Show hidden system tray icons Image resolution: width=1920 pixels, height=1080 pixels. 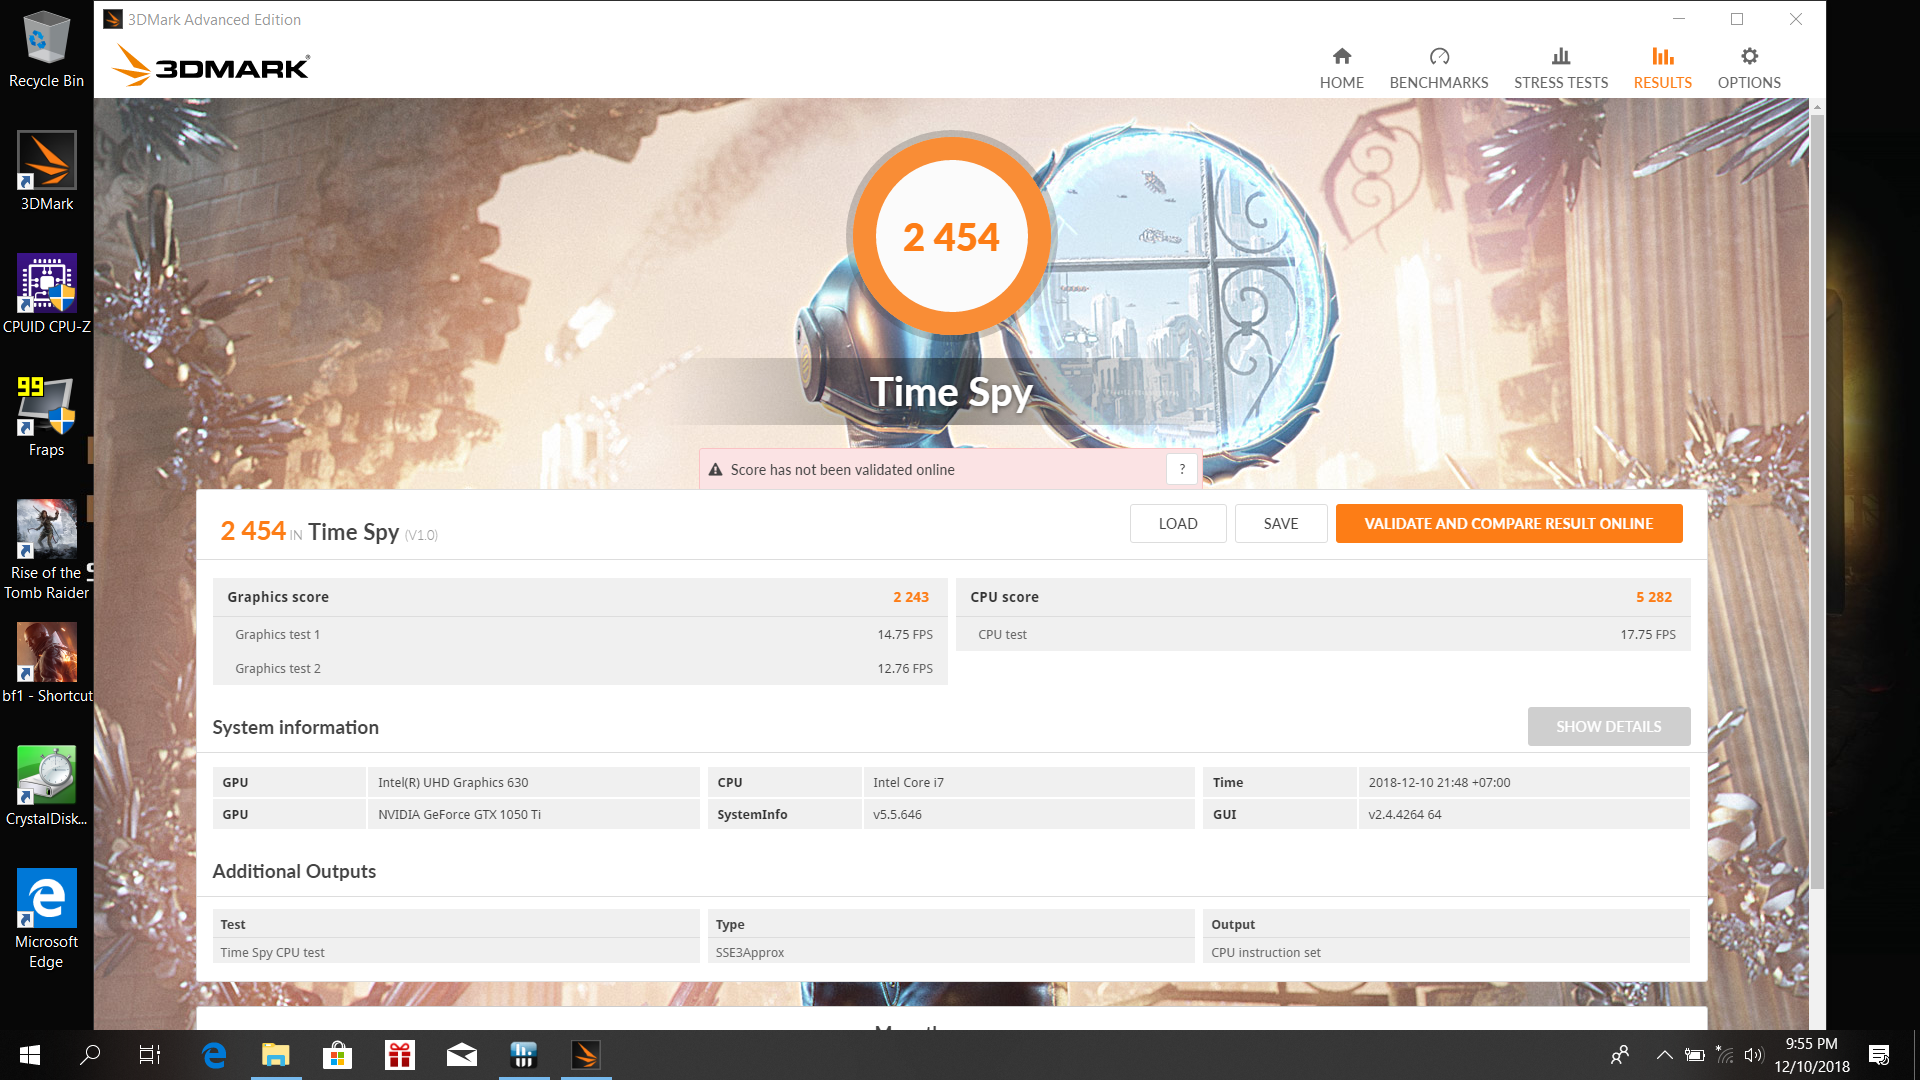(1664, 1055)
